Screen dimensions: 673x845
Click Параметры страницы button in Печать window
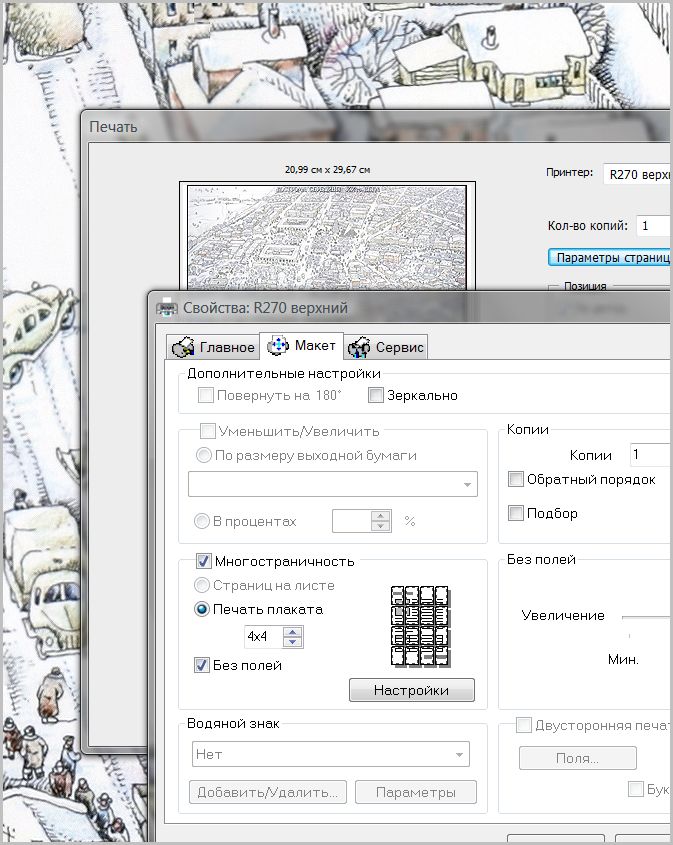(610, 258)
